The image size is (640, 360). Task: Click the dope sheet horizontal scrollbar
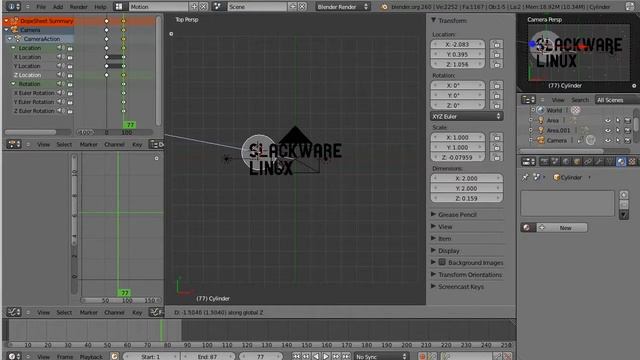coord(31,132)
